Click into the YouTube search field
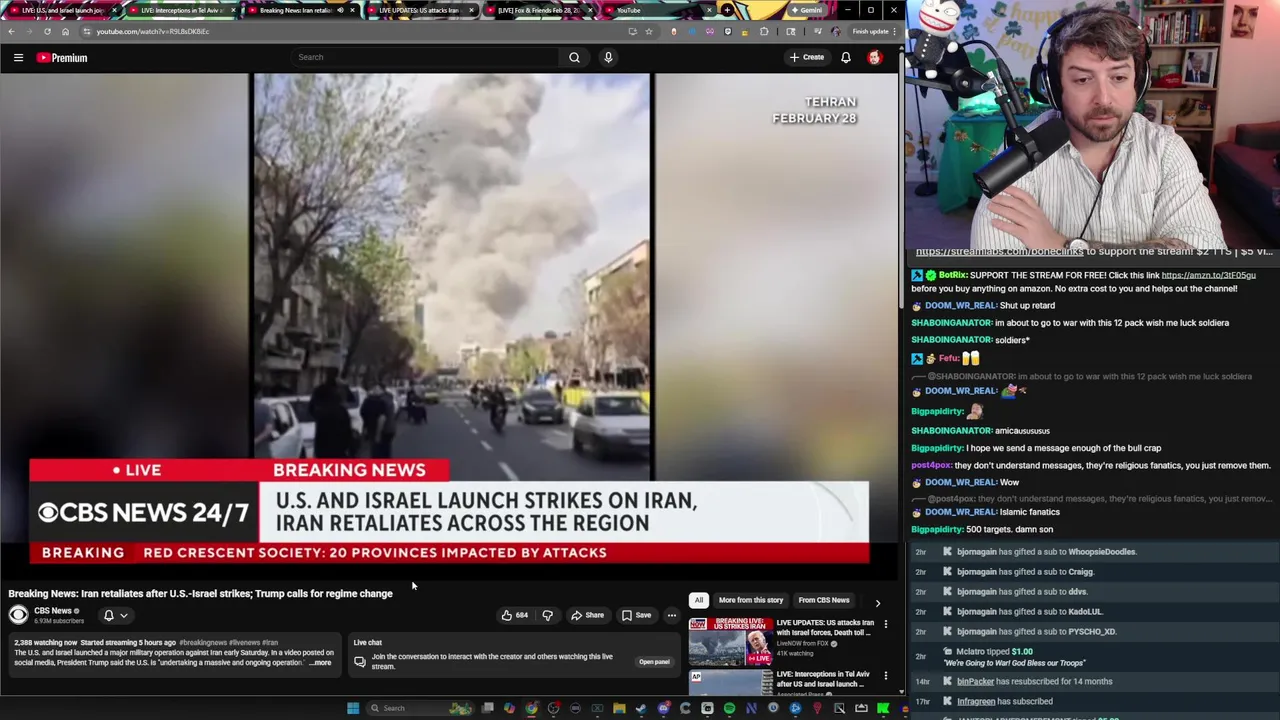Viewport: 1280px width, 720px height. click(425, 57)
